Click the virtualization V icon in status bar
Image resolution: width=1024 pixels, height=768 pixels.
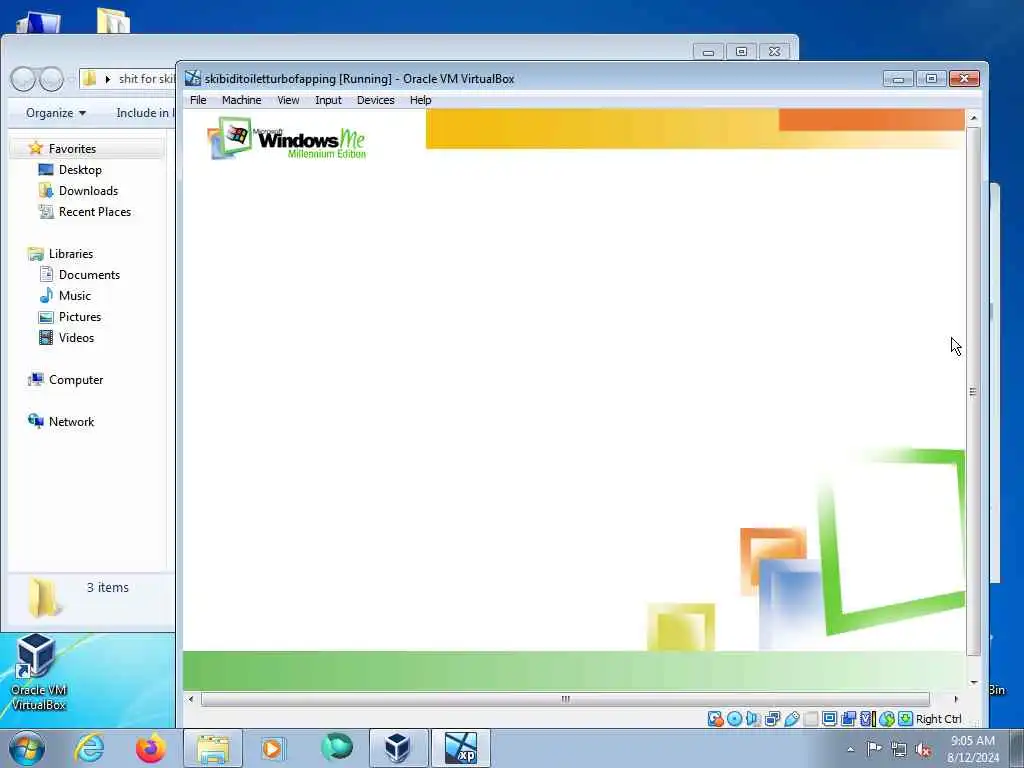[x=867, y=719]
